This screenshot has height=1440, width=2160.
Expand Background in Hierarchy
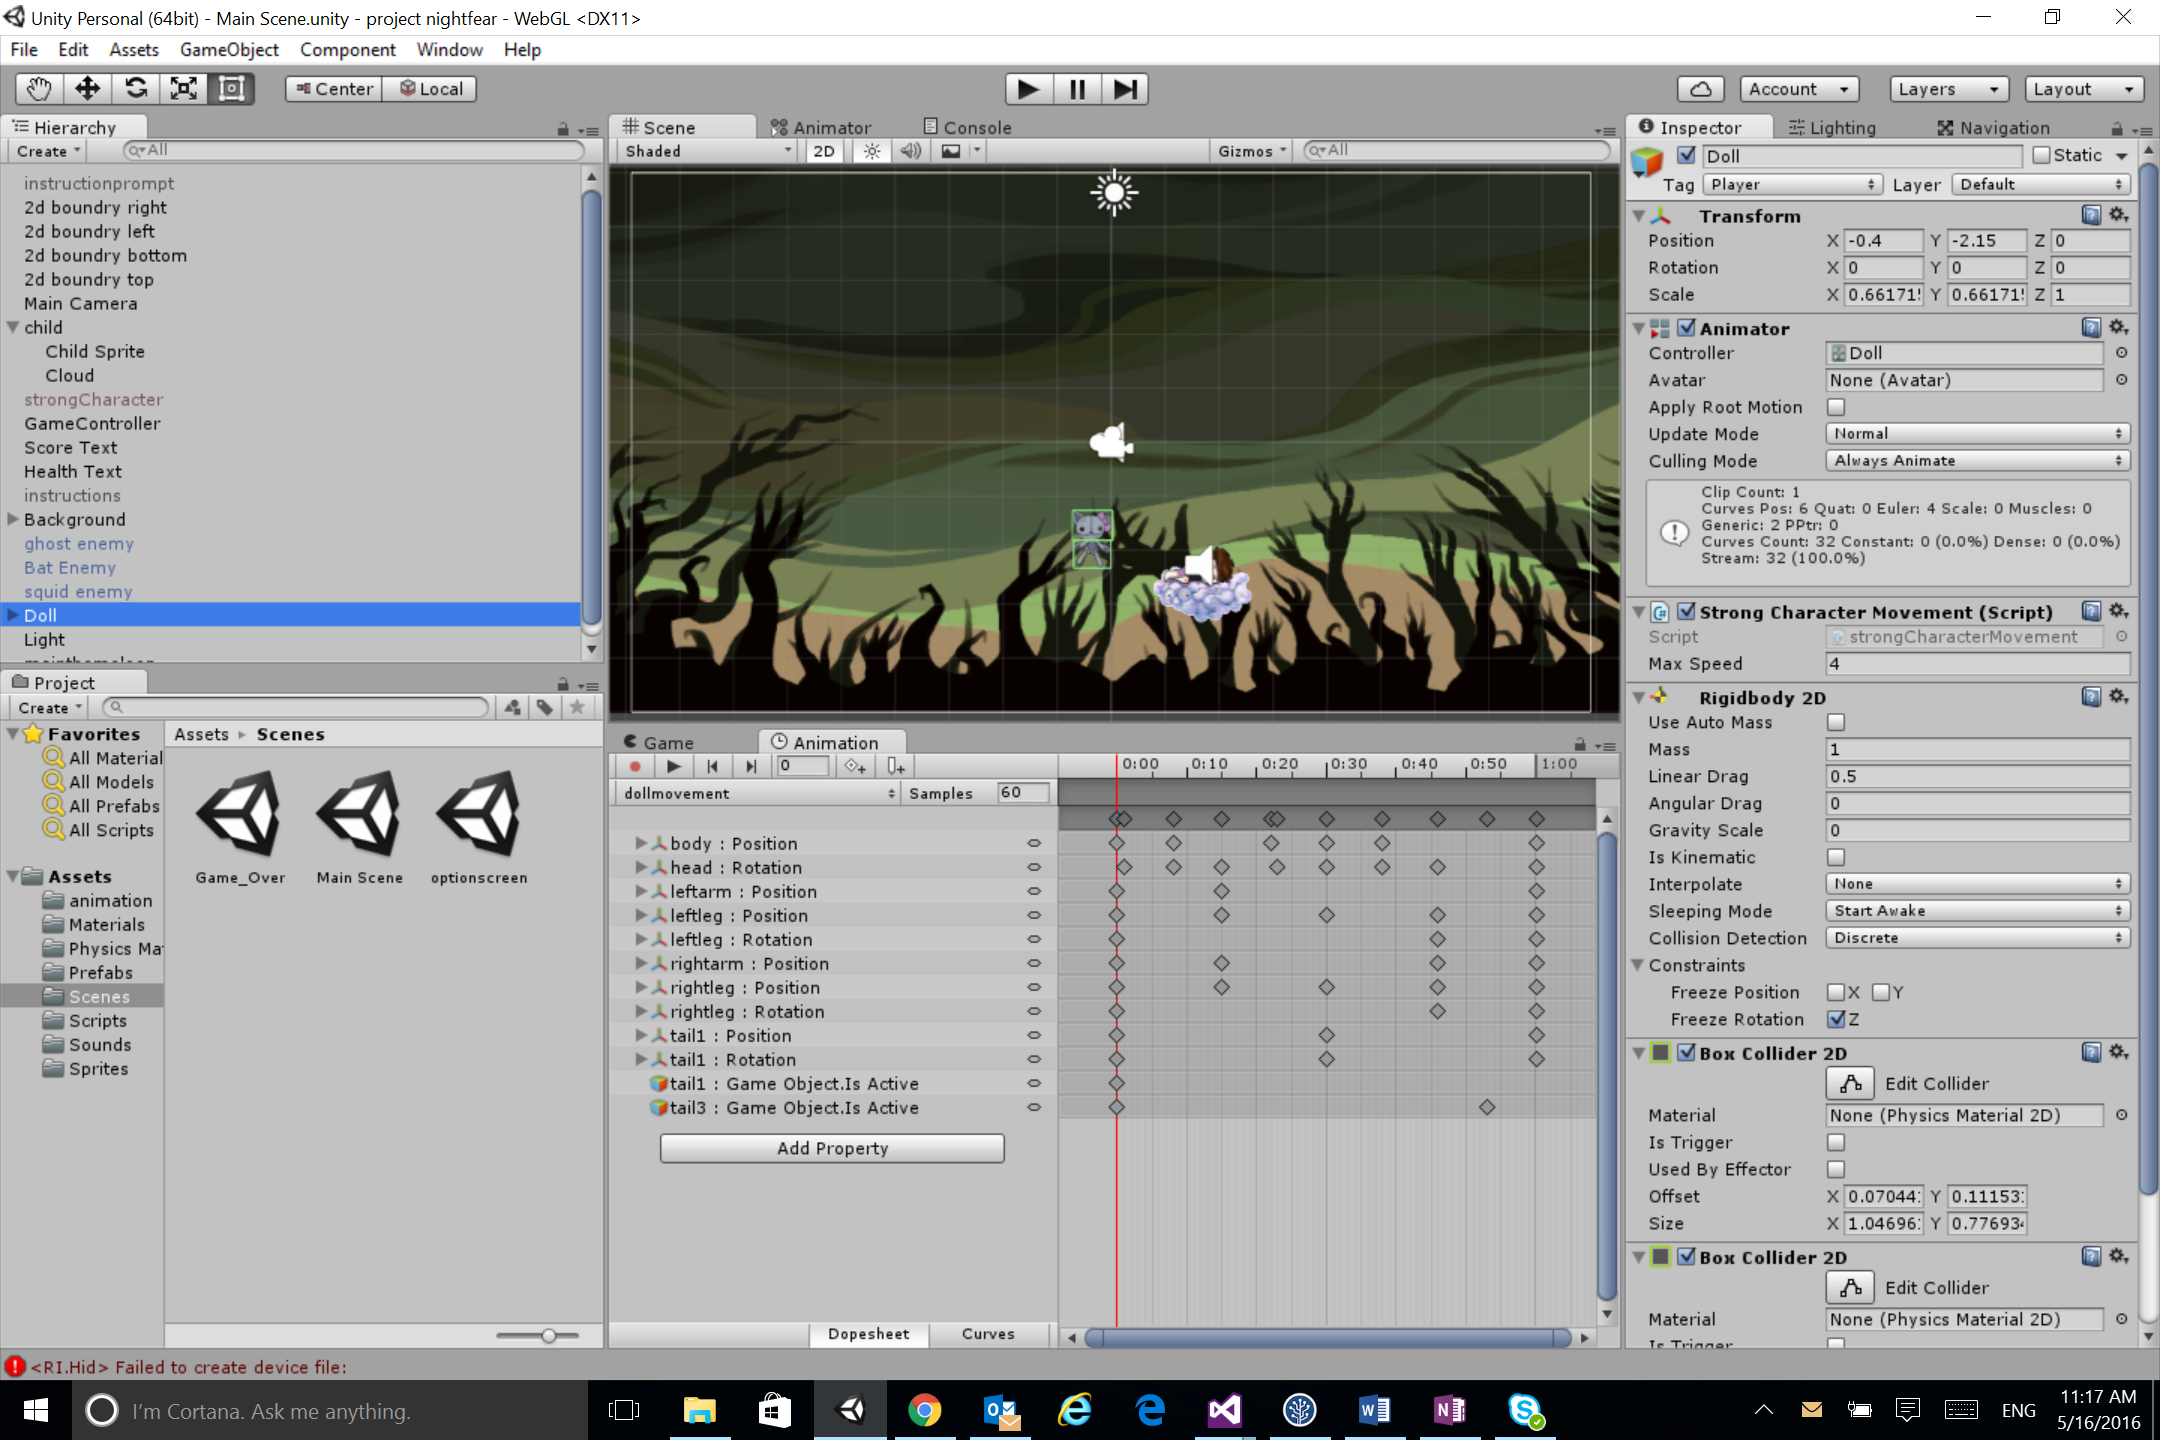click(13, 519)
